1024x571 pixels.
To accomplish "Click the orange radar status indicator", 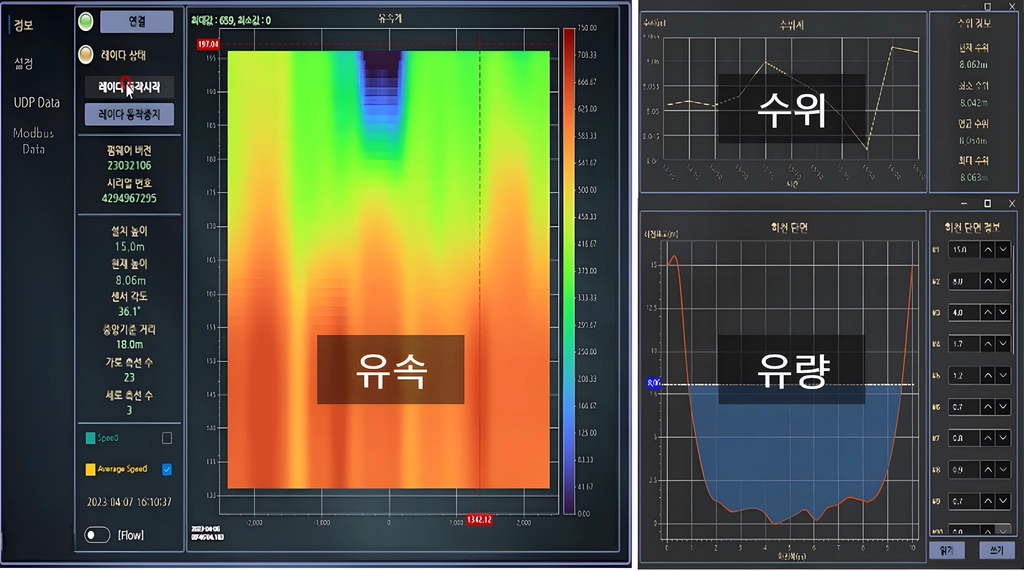I will (x=86, y=55).
